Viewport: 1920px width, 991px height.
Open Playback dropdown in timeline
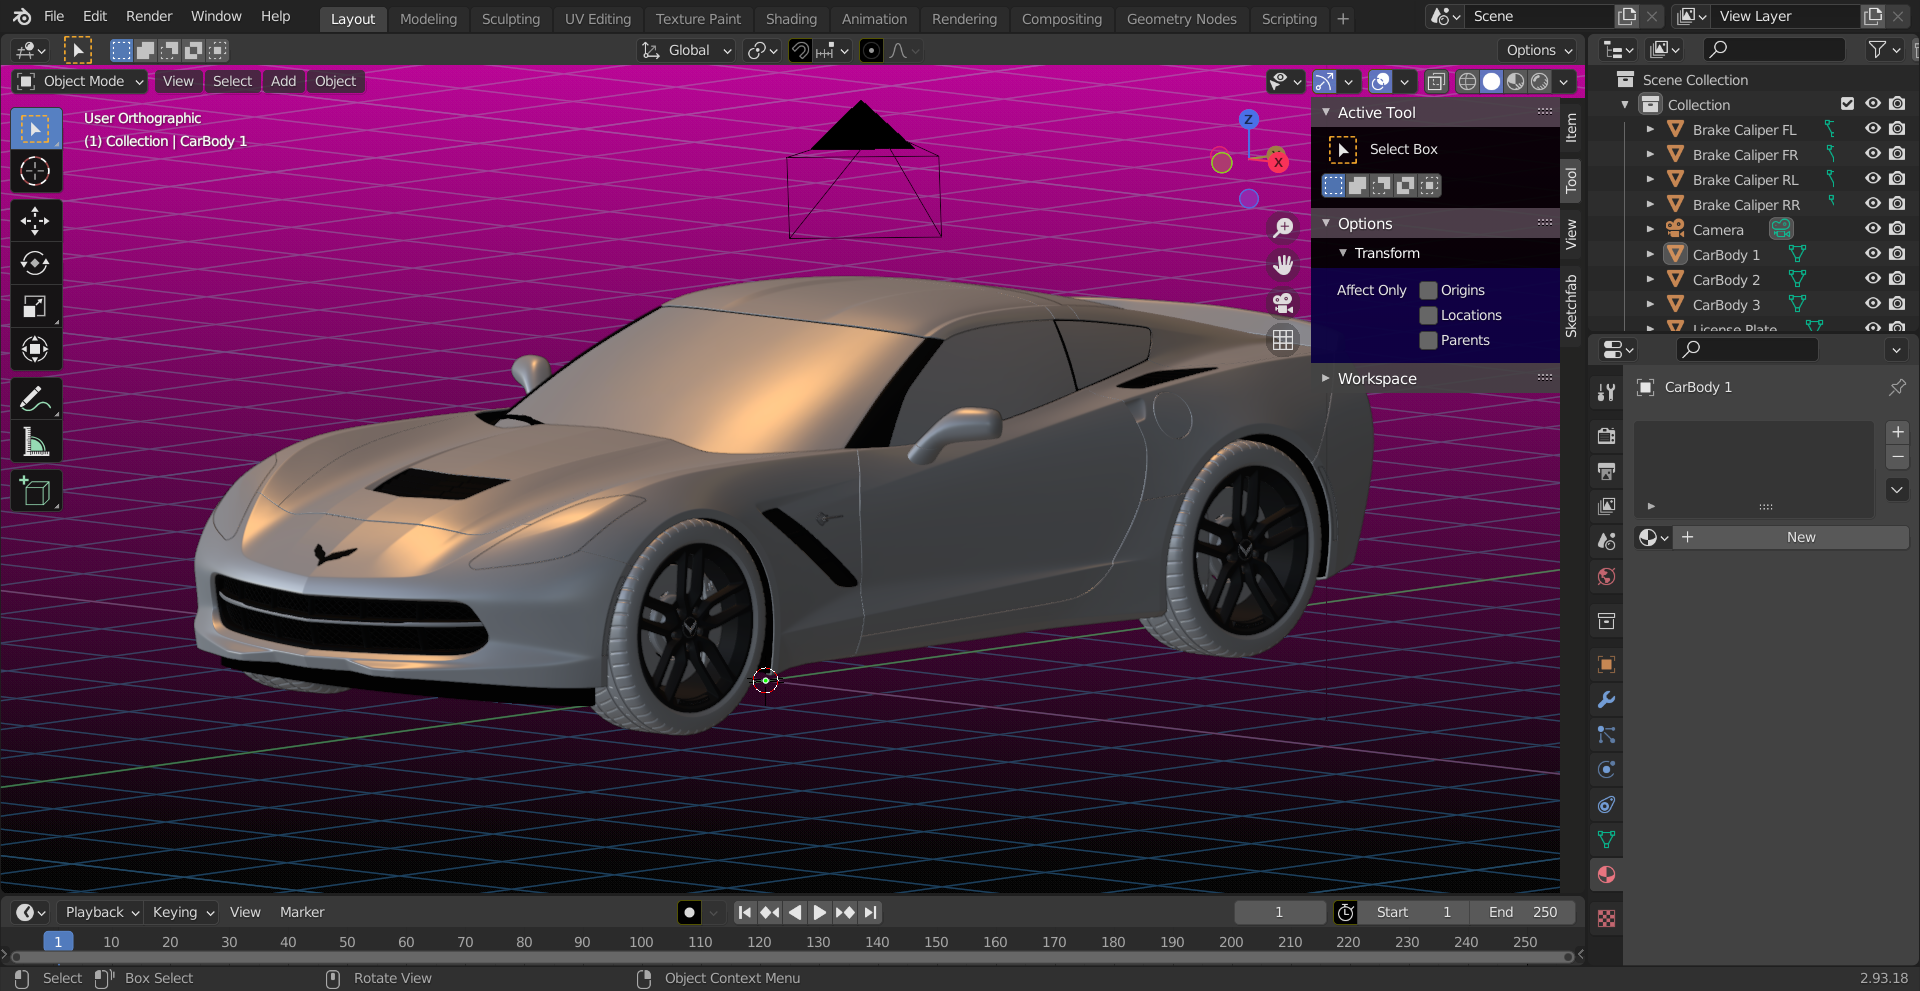click(100, 912)
